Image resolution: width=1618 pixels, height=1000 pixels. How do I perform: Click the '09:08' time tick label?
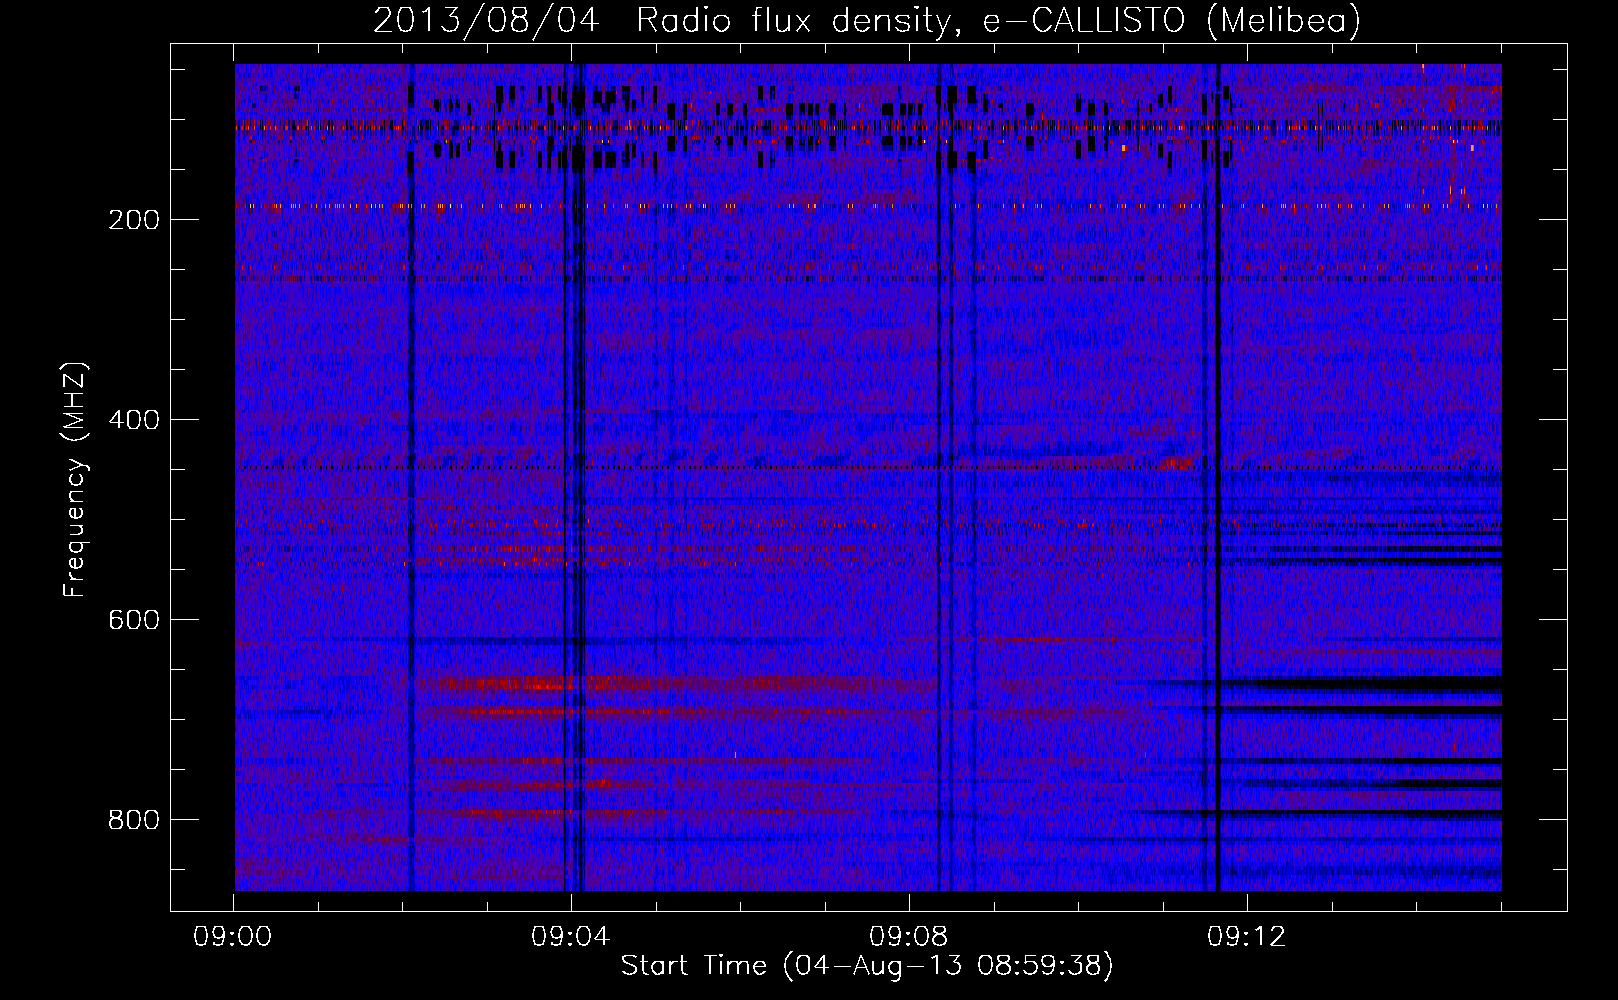pyautogui.click(x=909, y=937)
